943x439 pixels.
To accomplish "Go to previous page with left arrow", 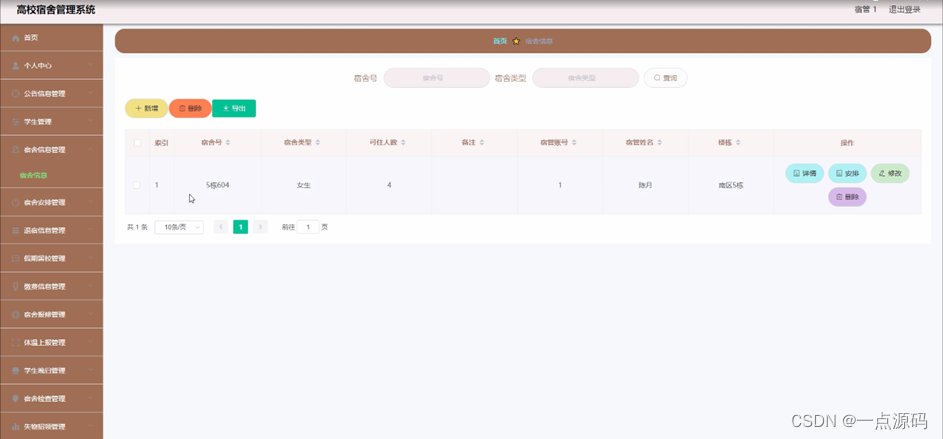I will pyautogui.click(x=221, y=227).
